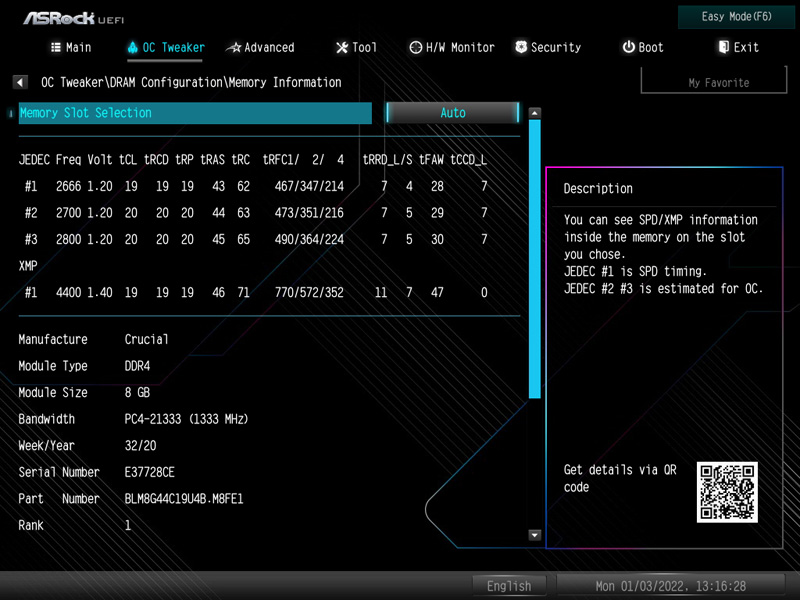Click the 'Get details via QR code' text
The height and width of the screenshot is (600, 800).
620,478
